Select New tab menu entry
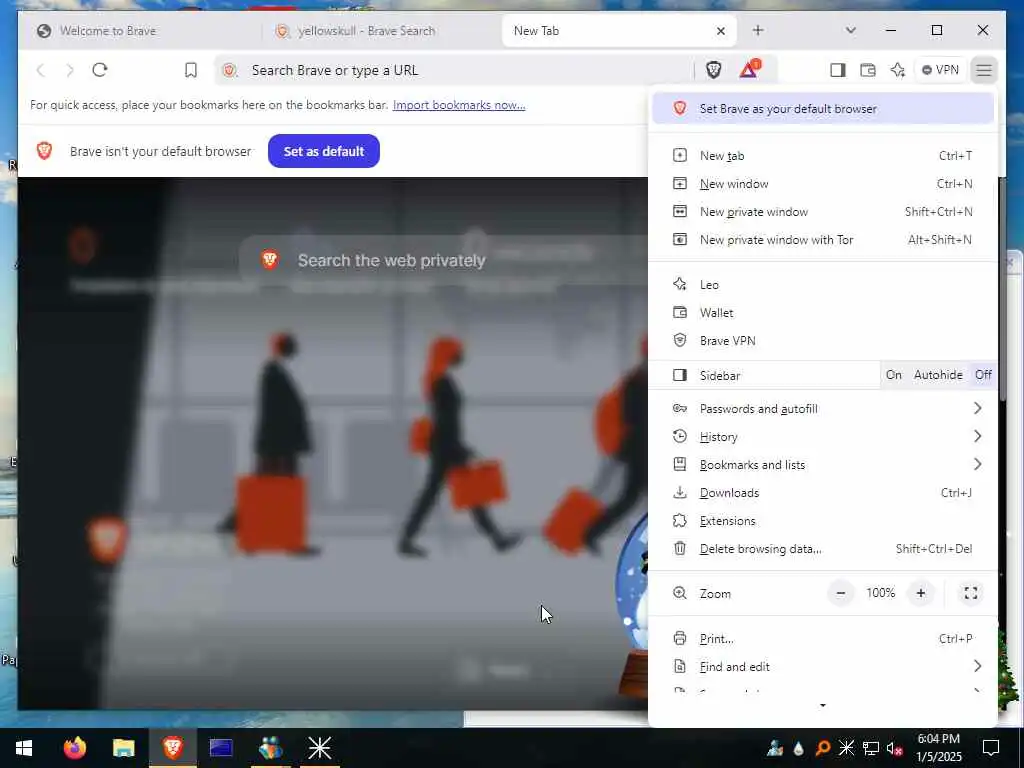The height and width of the screenshot is (768, 1024). pos(823,155)
